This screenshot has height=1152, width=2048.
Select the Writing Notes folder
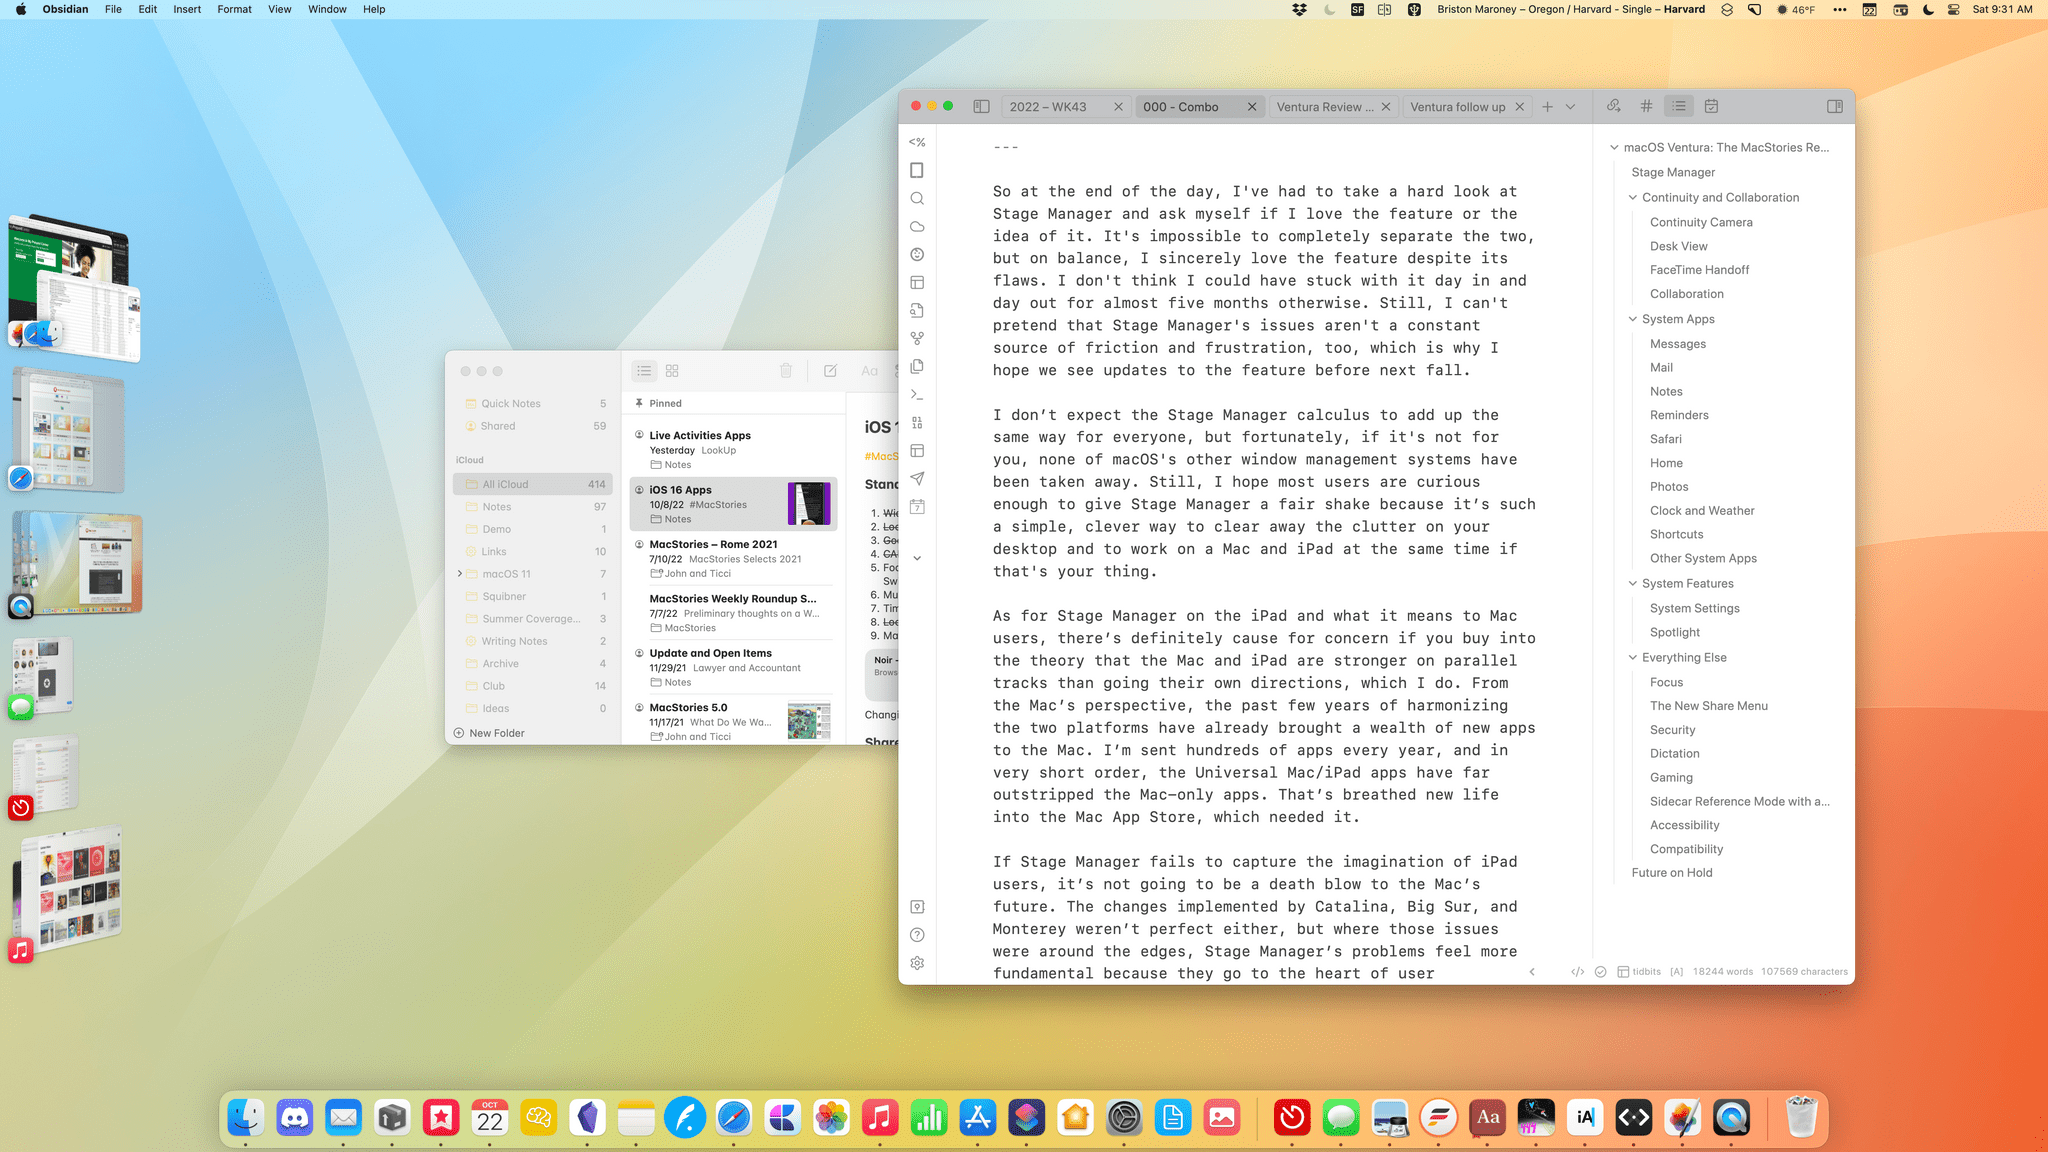pyautogui.click(x=533, y=641)
